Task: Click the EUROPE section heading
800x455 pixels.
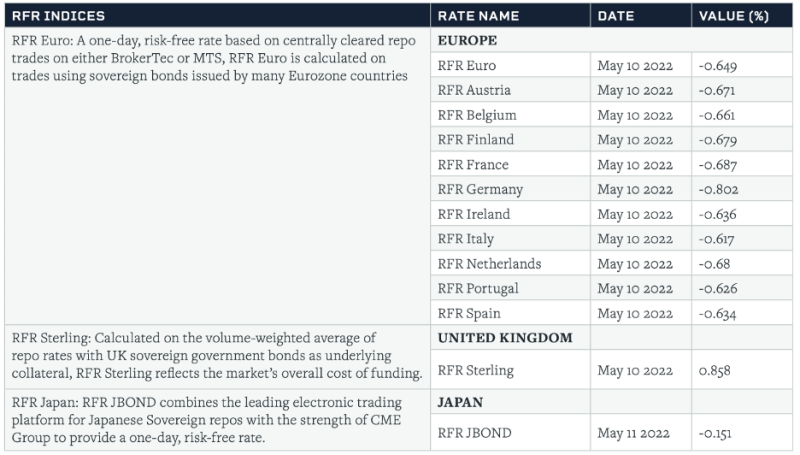Action: click(468, 41)
